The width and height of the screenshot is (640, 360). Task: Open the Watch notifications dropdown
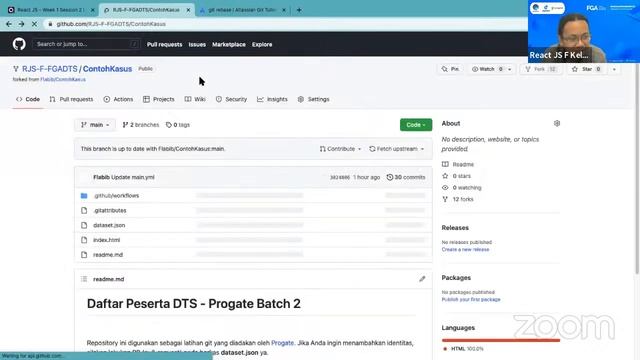point(491,69)
